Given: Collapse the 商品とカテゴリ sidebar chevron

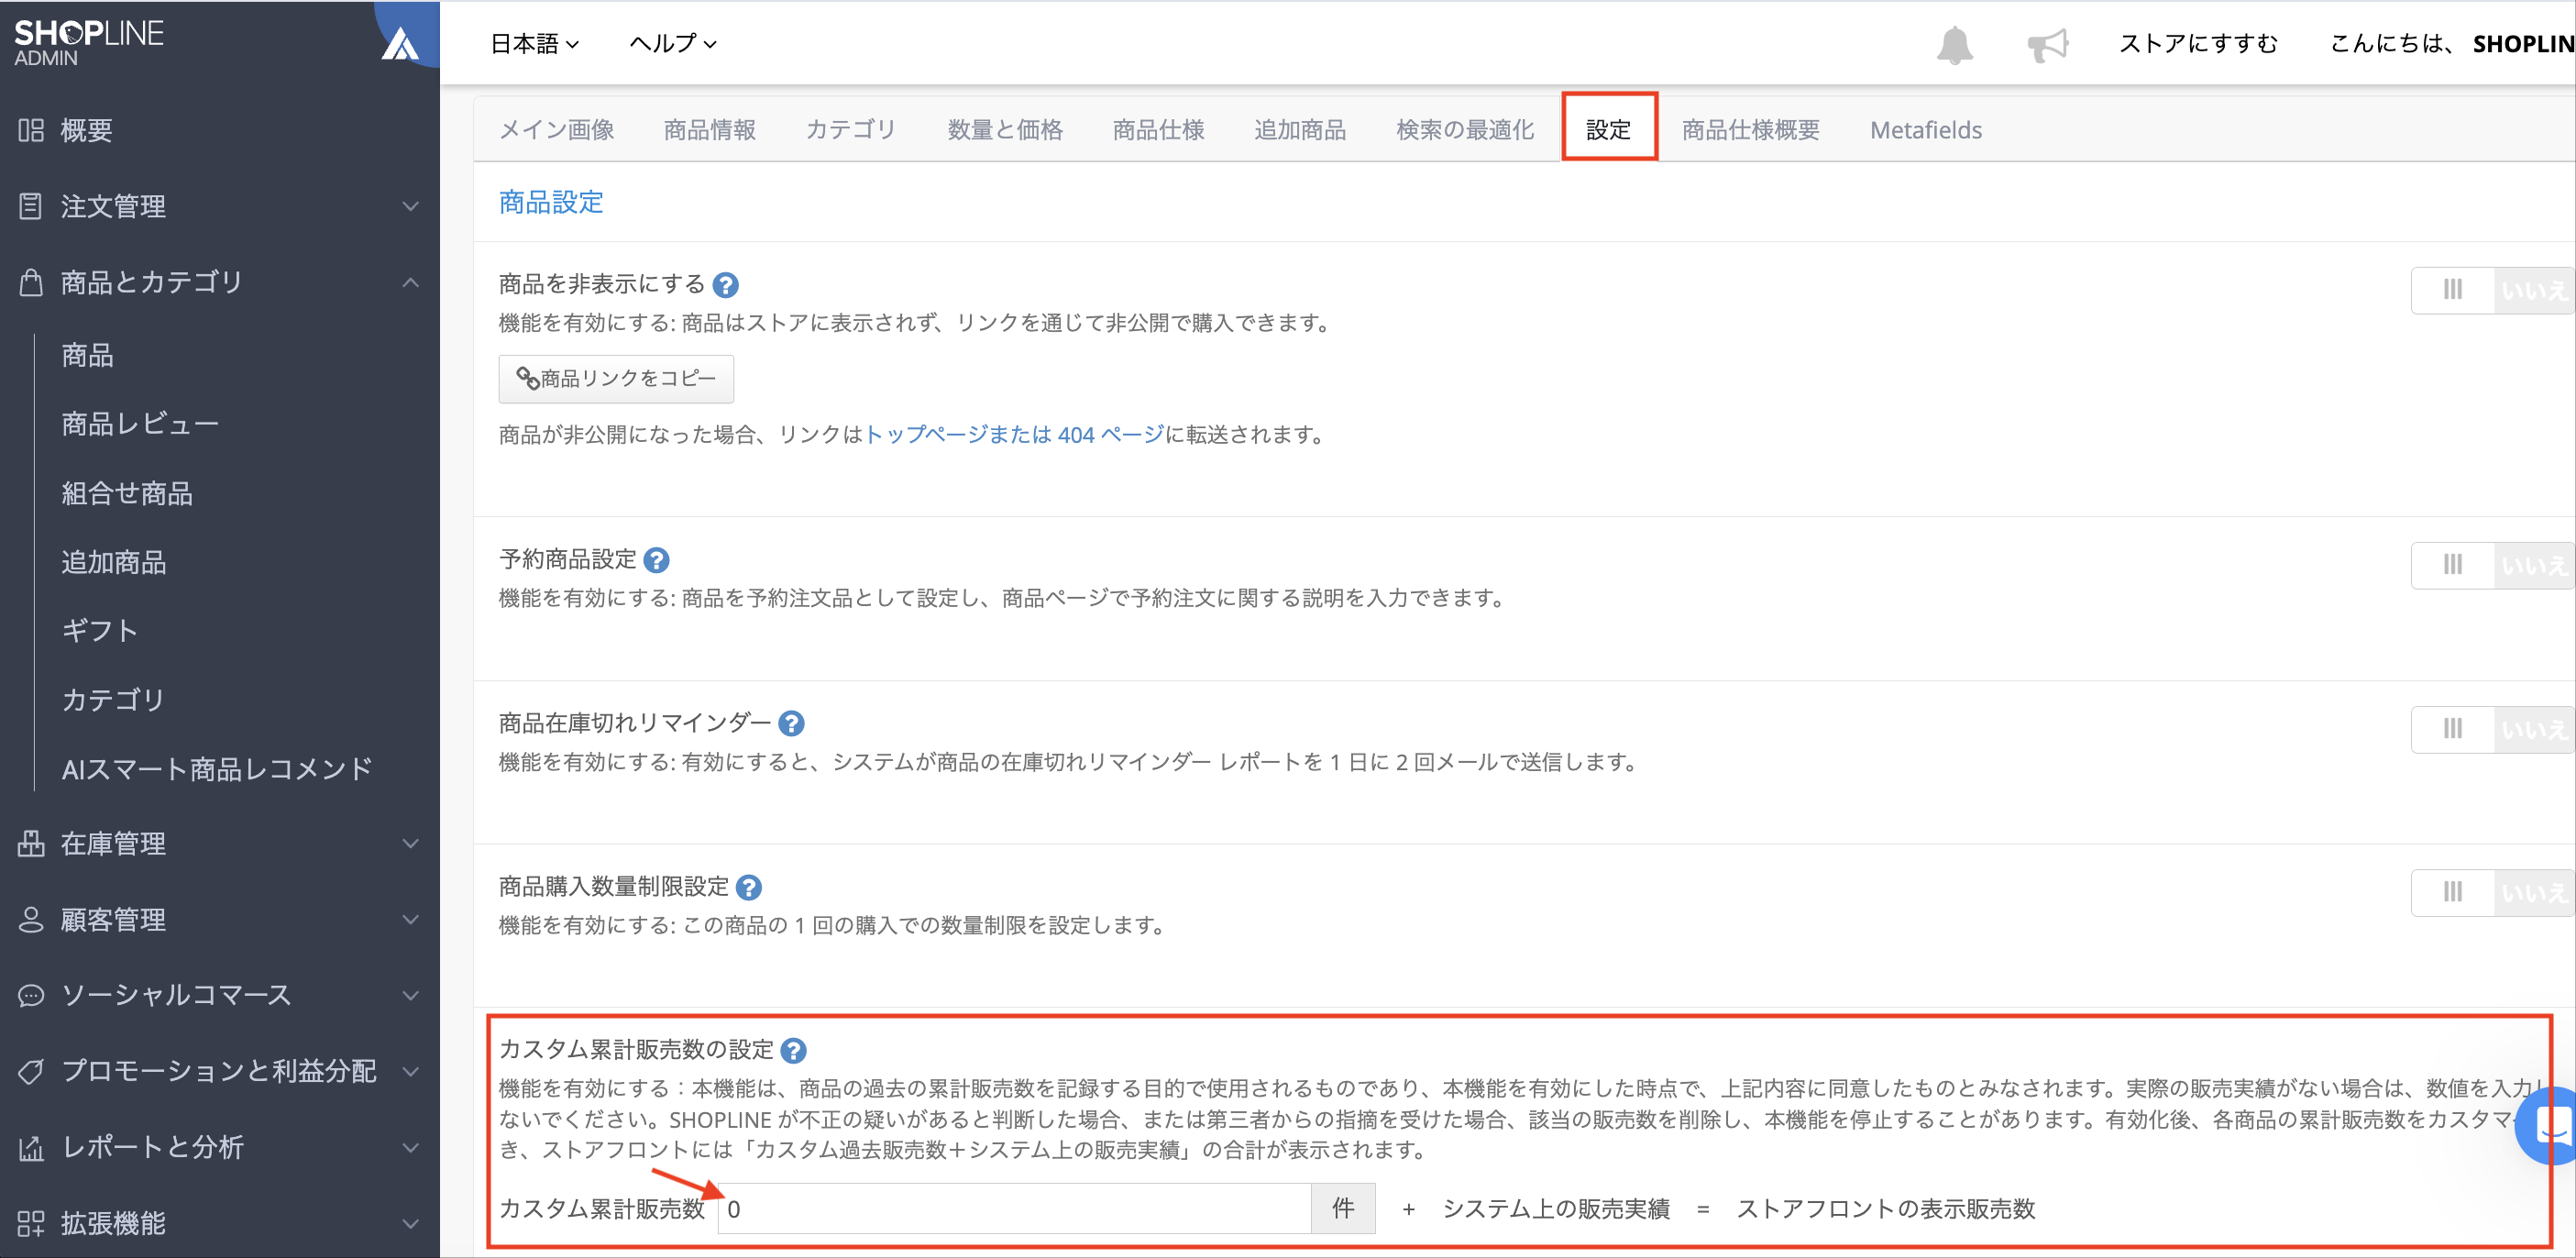Looking at the screenshot, I should click(410, 282).
